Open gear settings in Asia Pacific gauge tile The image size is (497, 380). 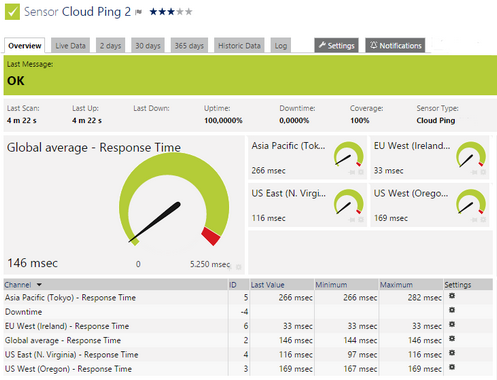361,172
